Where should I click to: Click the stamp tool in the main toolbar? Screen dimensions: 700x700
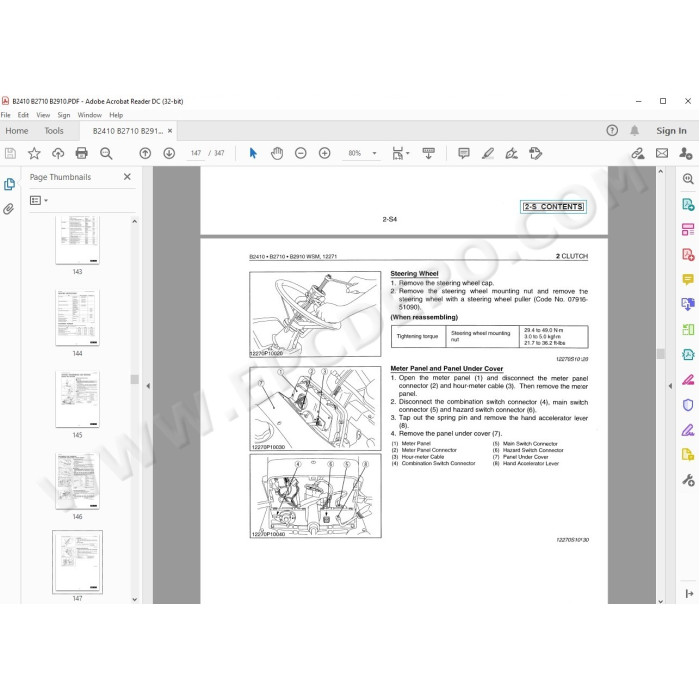[x=535, y=154]
